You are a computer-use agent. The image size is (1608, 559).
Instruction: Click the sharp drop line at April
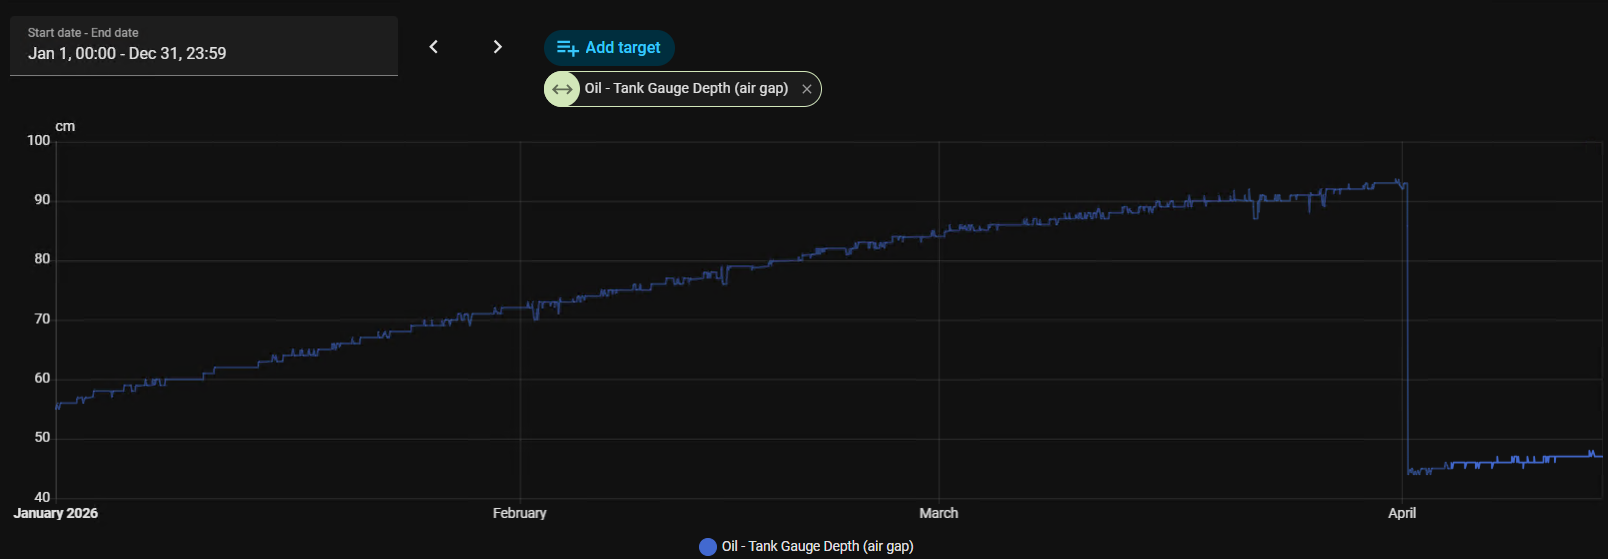[x=1407, y=330]
